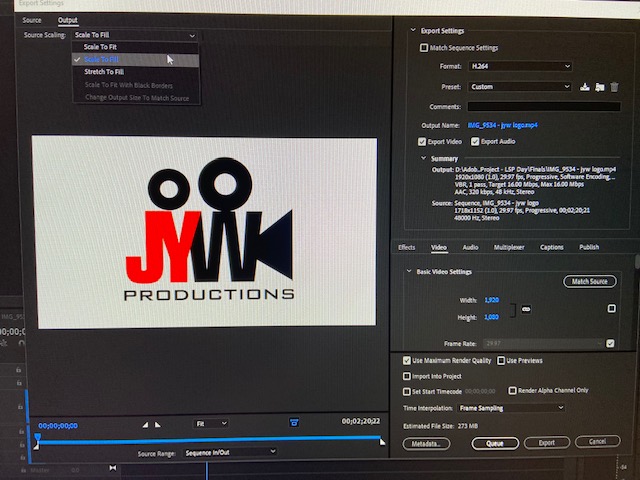Image resolution: width=640 pixels, height=480 pixels.
Task: Click the JYW Productions preview image
Action: (x=206, y=232)
